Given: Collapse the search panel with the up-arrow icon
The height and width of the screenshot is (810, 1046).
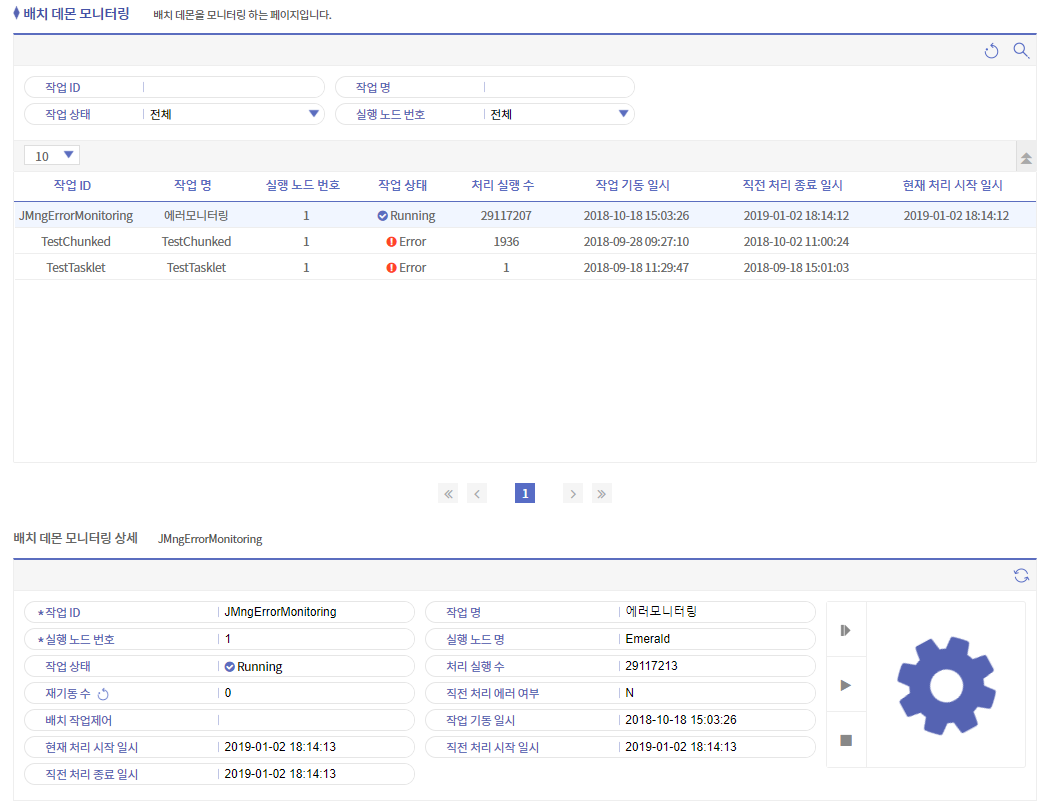Looking at the screenshot, I should point(1026,158).
